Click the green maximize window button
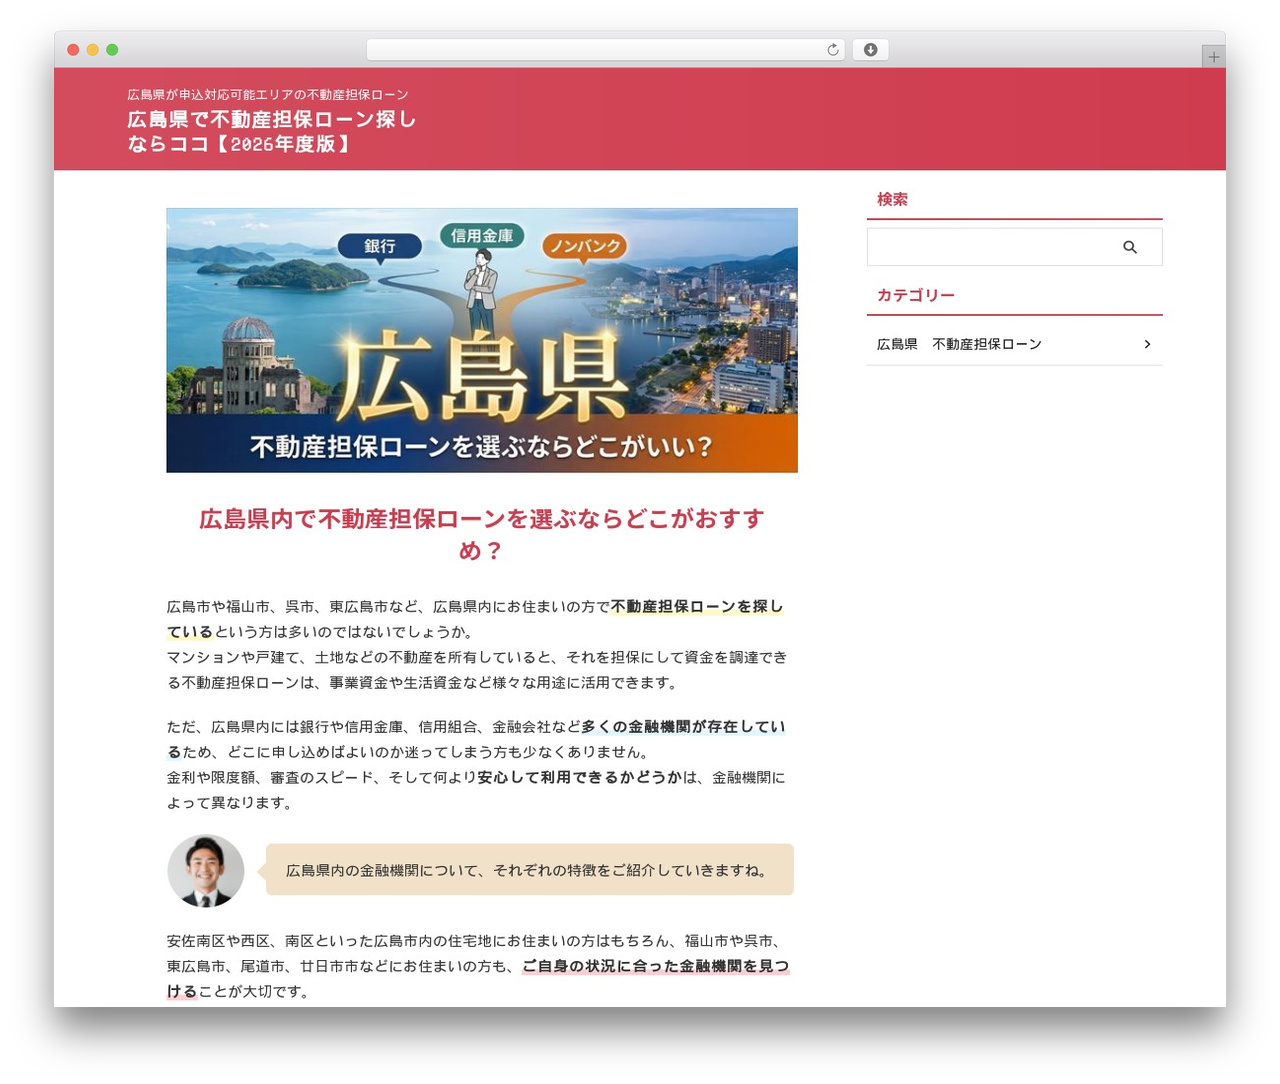Screen dimensions: 1280x1084 (x=112, y=50)
